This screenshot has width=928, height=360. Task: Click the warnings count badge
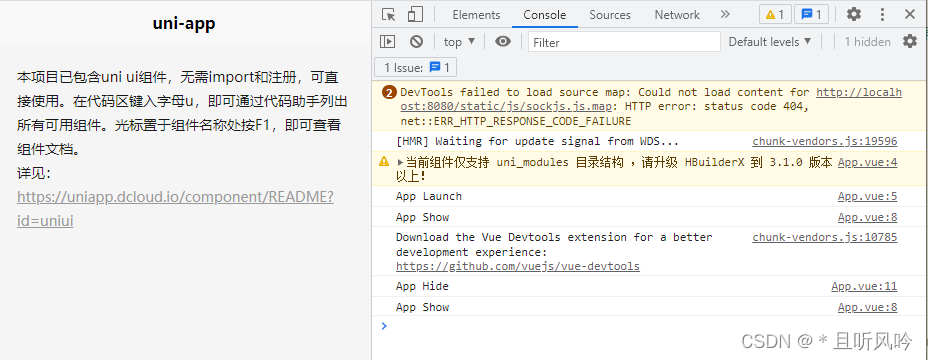775,15
